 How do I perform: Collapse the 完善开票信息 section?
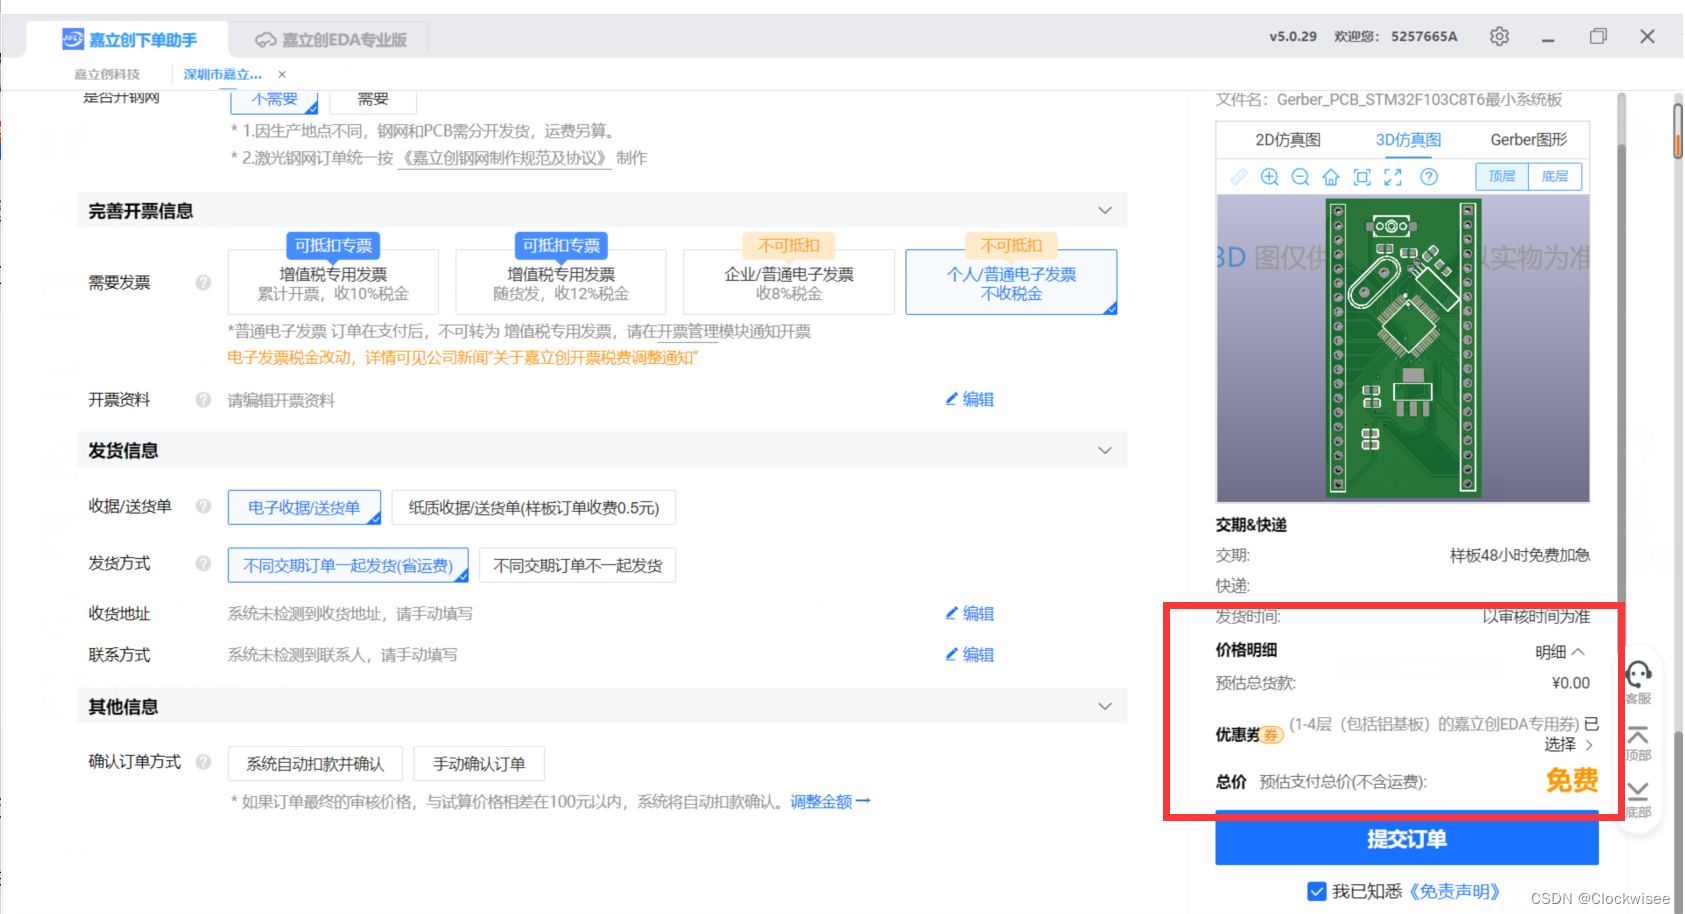[1105, 211]
